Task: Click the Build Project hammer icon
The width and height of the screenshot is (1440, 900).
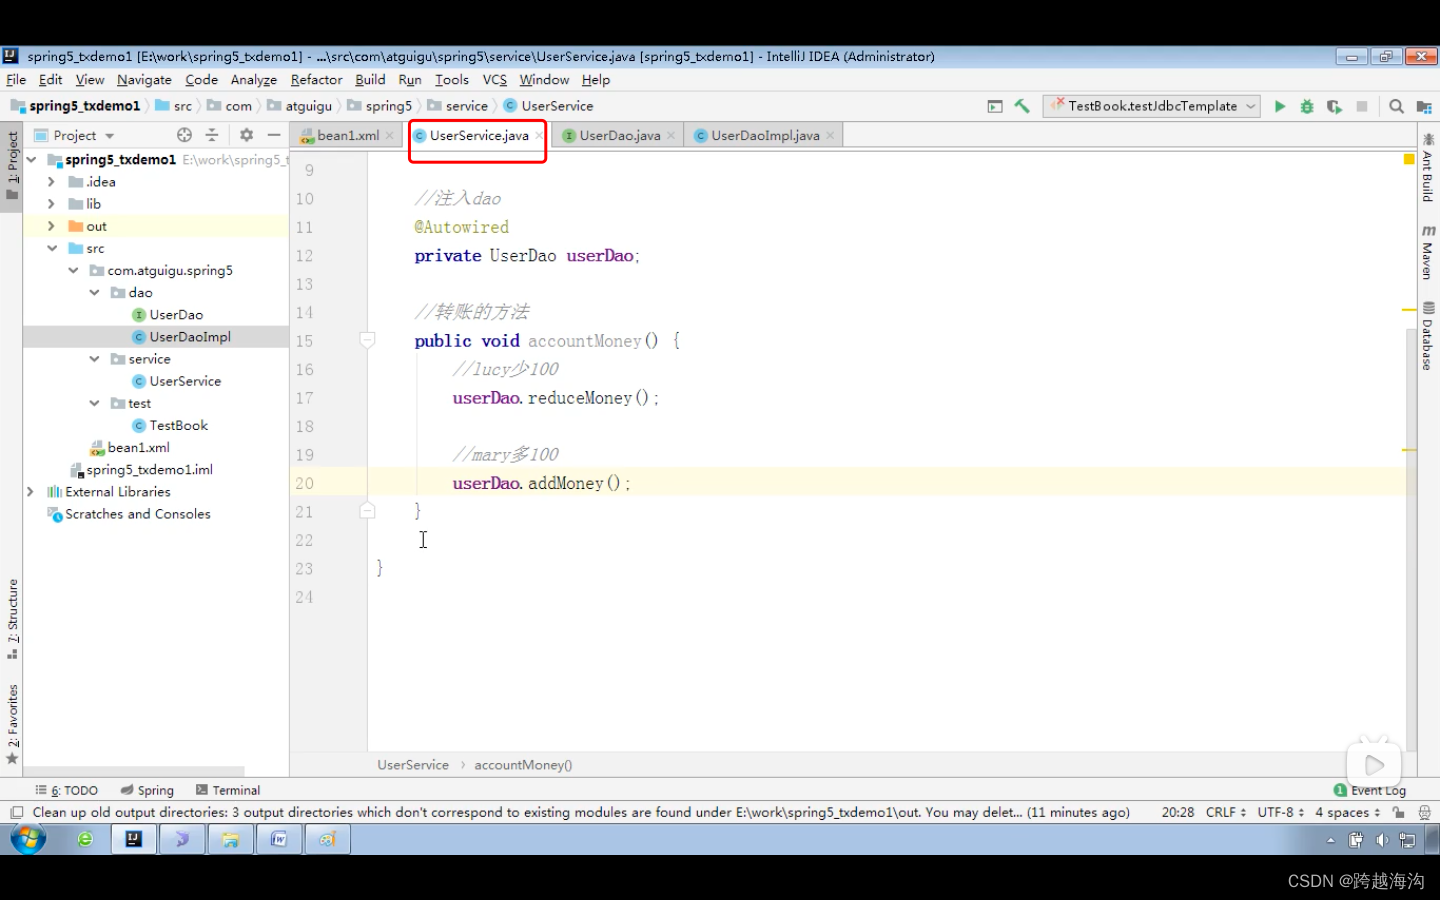Action: click(1022, 106)
